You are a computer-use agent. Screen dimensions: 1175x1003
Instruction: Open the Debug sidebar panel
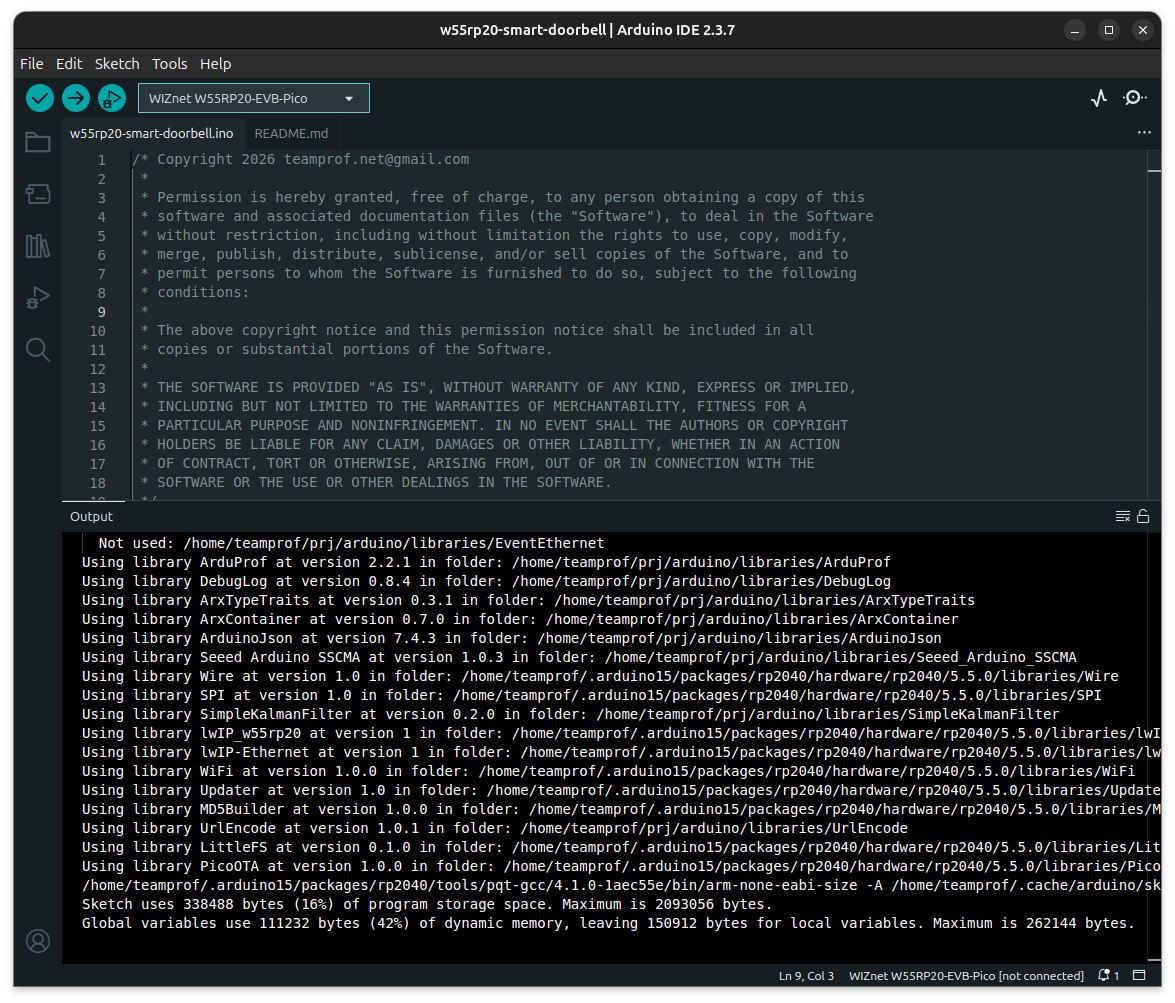[x=37, y=298]
